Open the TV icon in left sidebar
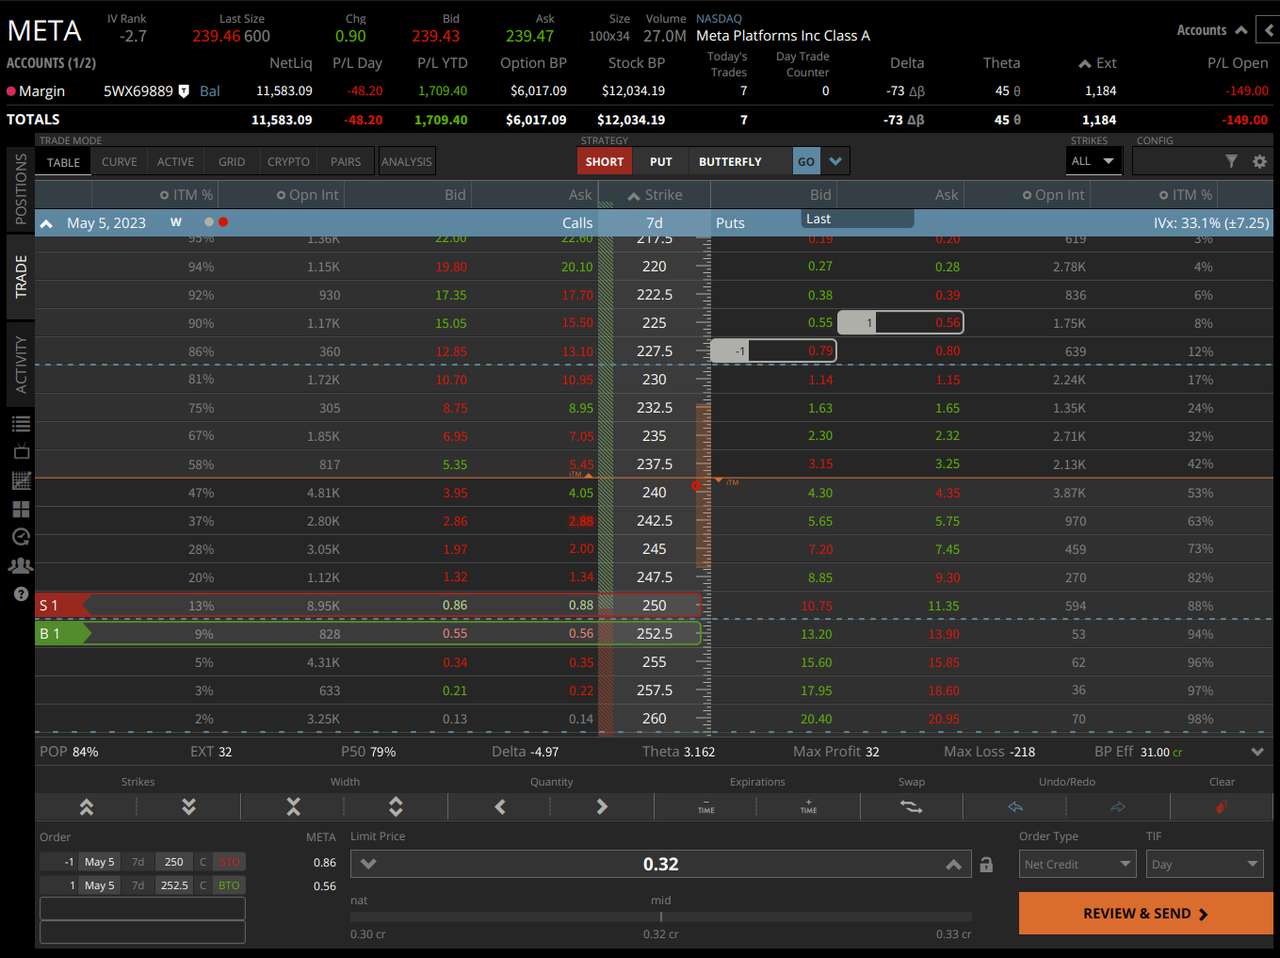This screenshot has width=1280, height=958. pyautogui.click(x=21, y=452)
